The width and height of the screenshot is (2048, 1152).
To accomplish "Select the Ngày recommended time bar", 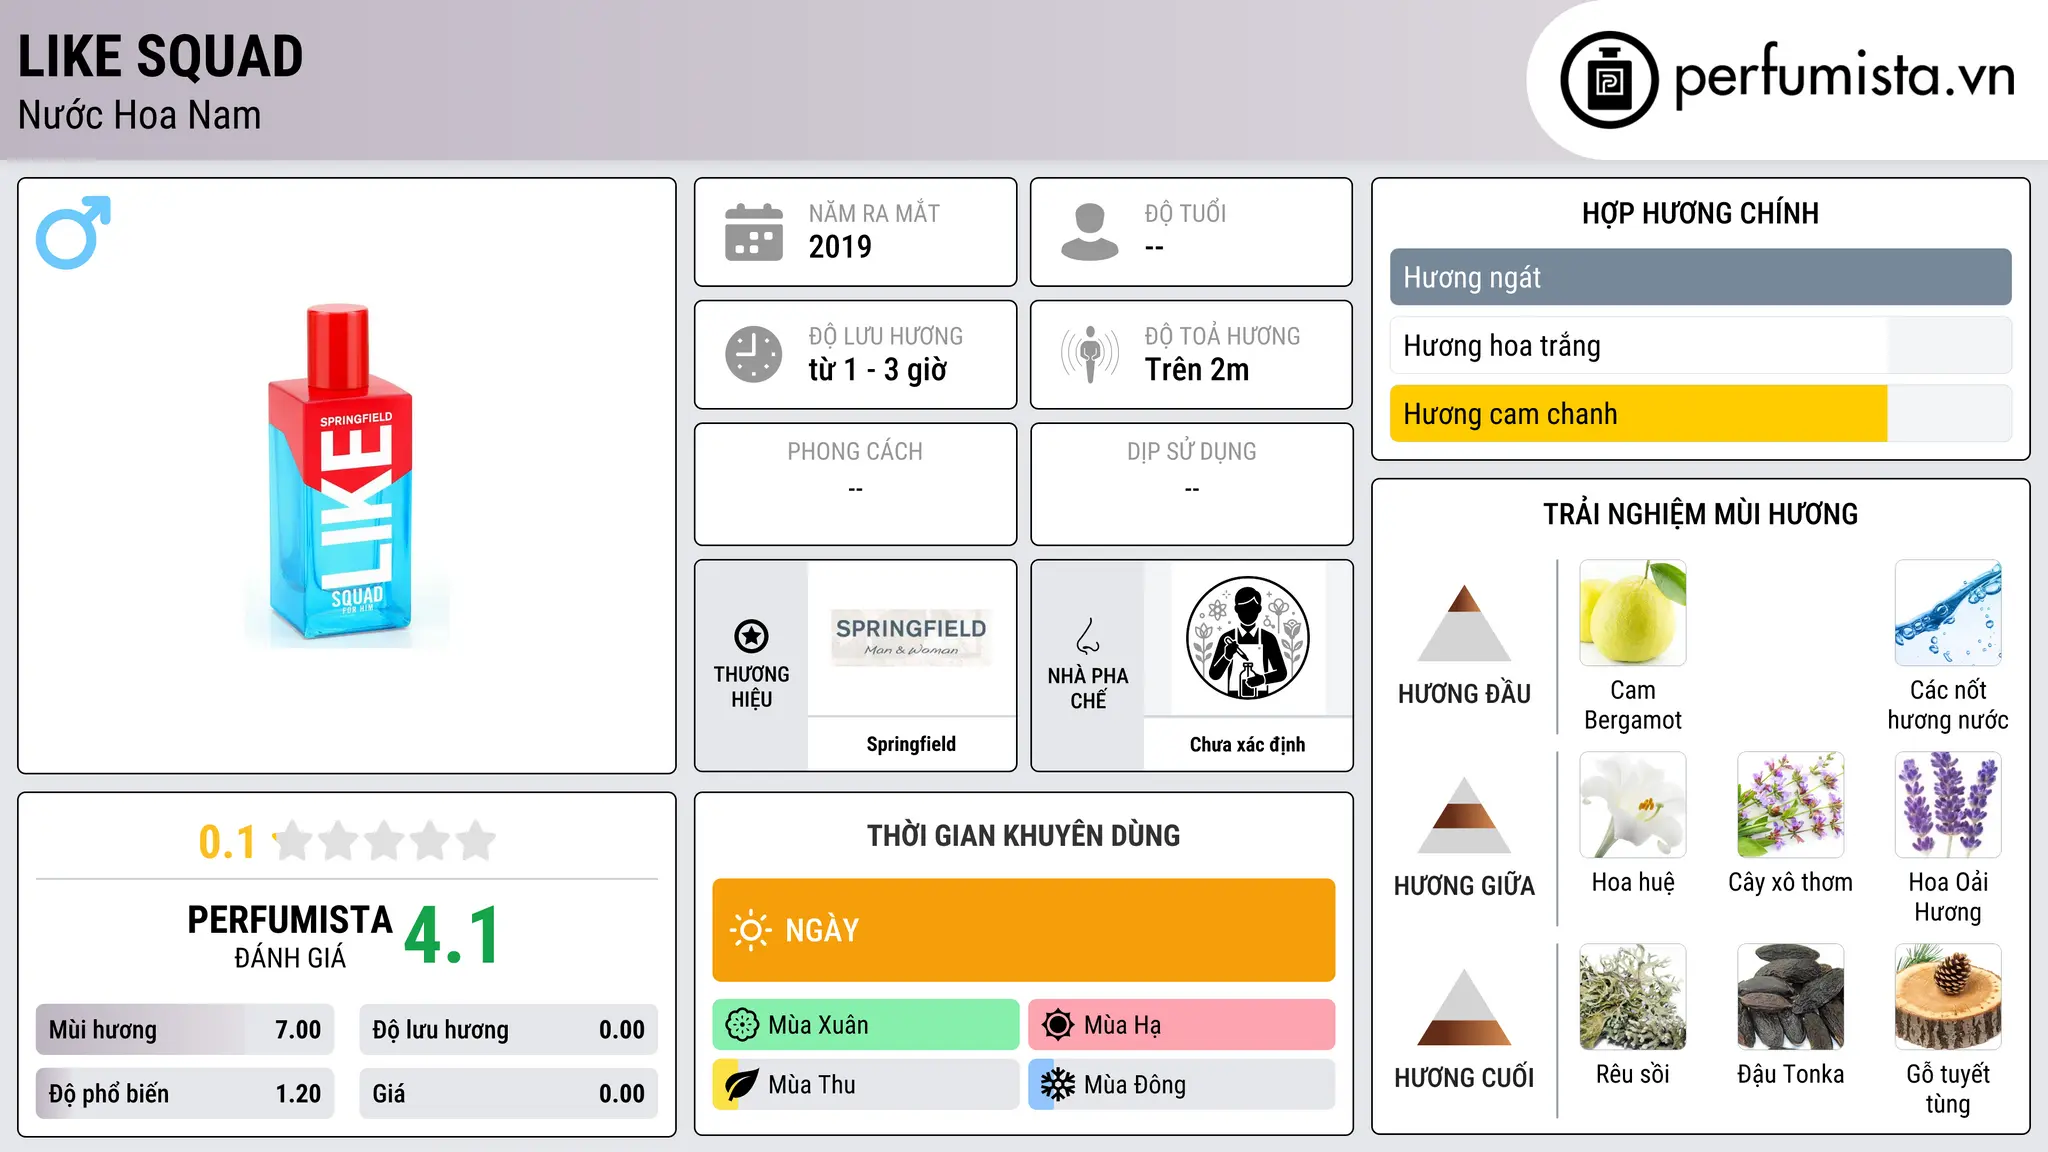I will coord(1023,930).
